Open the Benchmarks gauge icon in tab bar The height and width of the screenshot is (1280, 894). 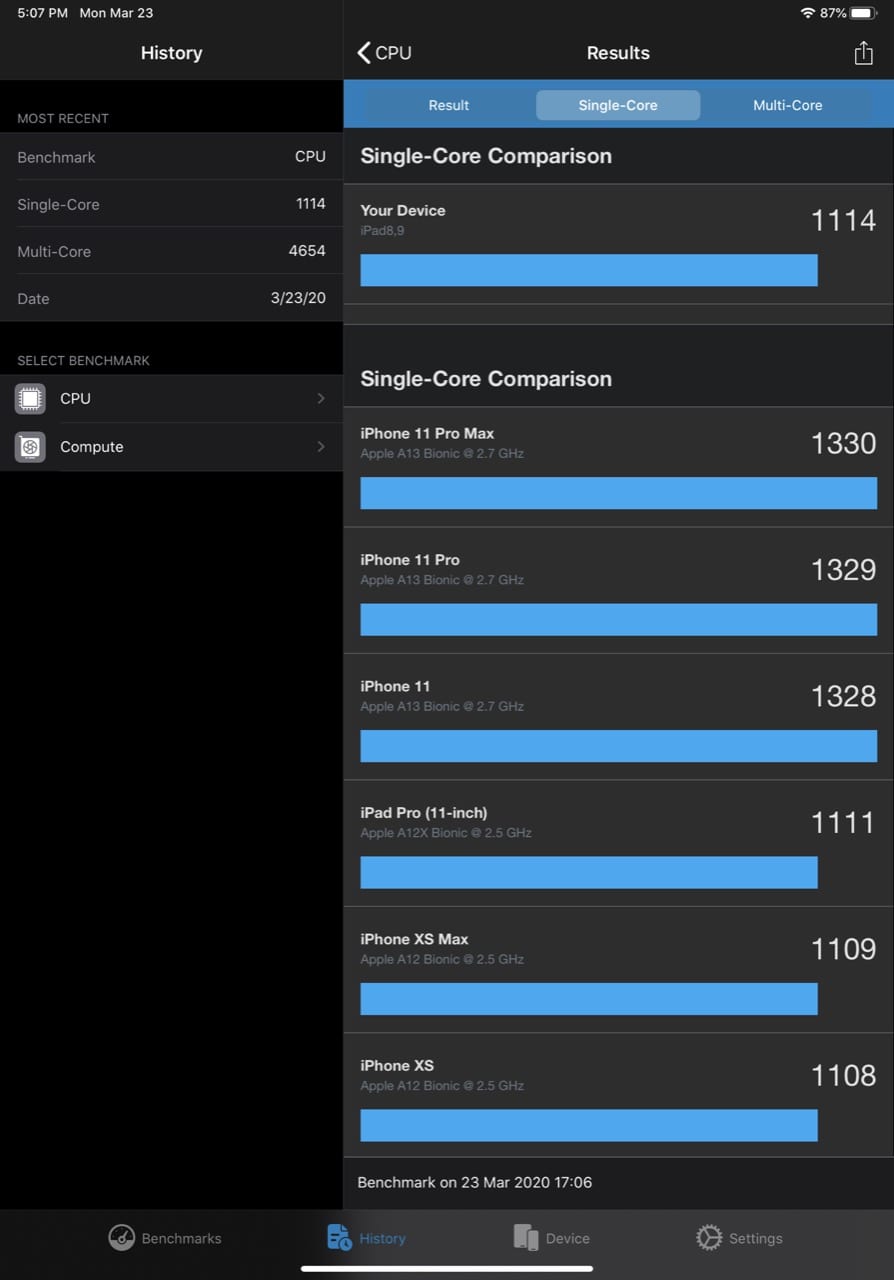(121, 1238)
